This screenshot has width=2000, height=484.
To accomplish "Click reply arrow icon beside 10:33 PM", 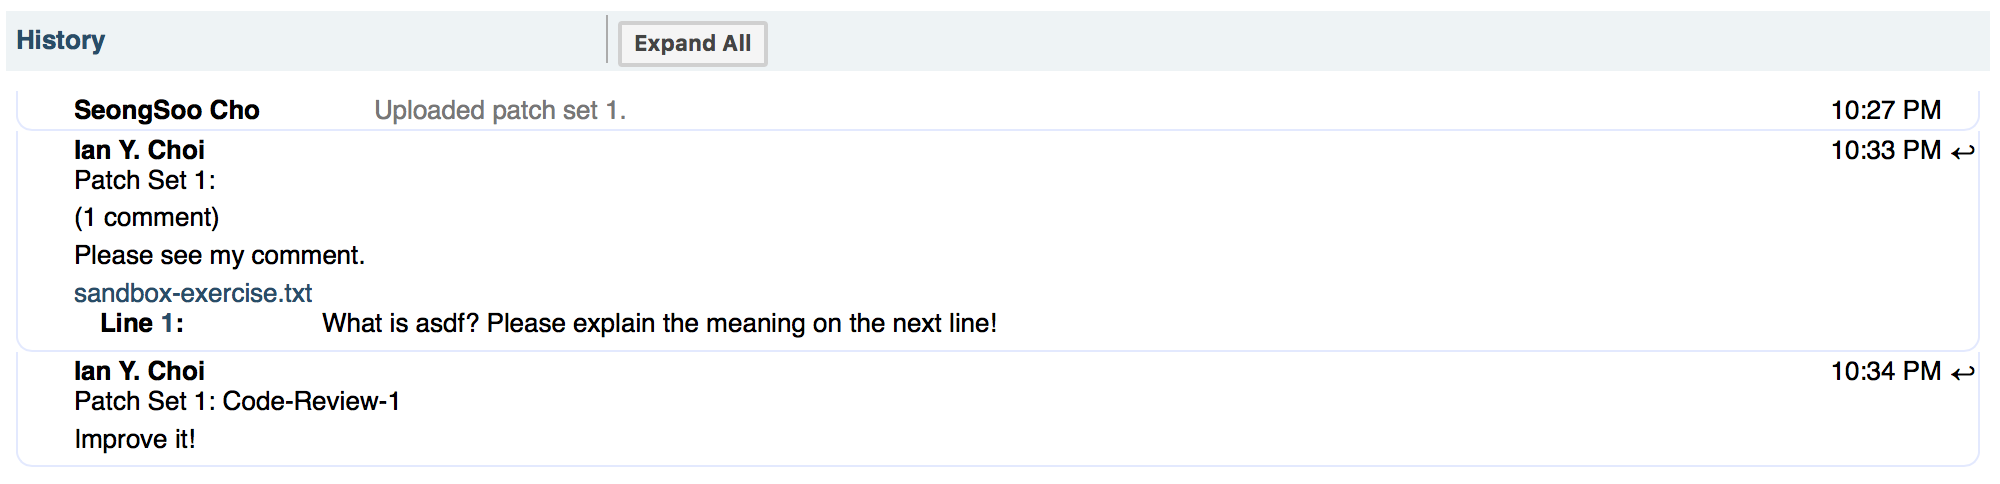I will [x=1963, y=152].
